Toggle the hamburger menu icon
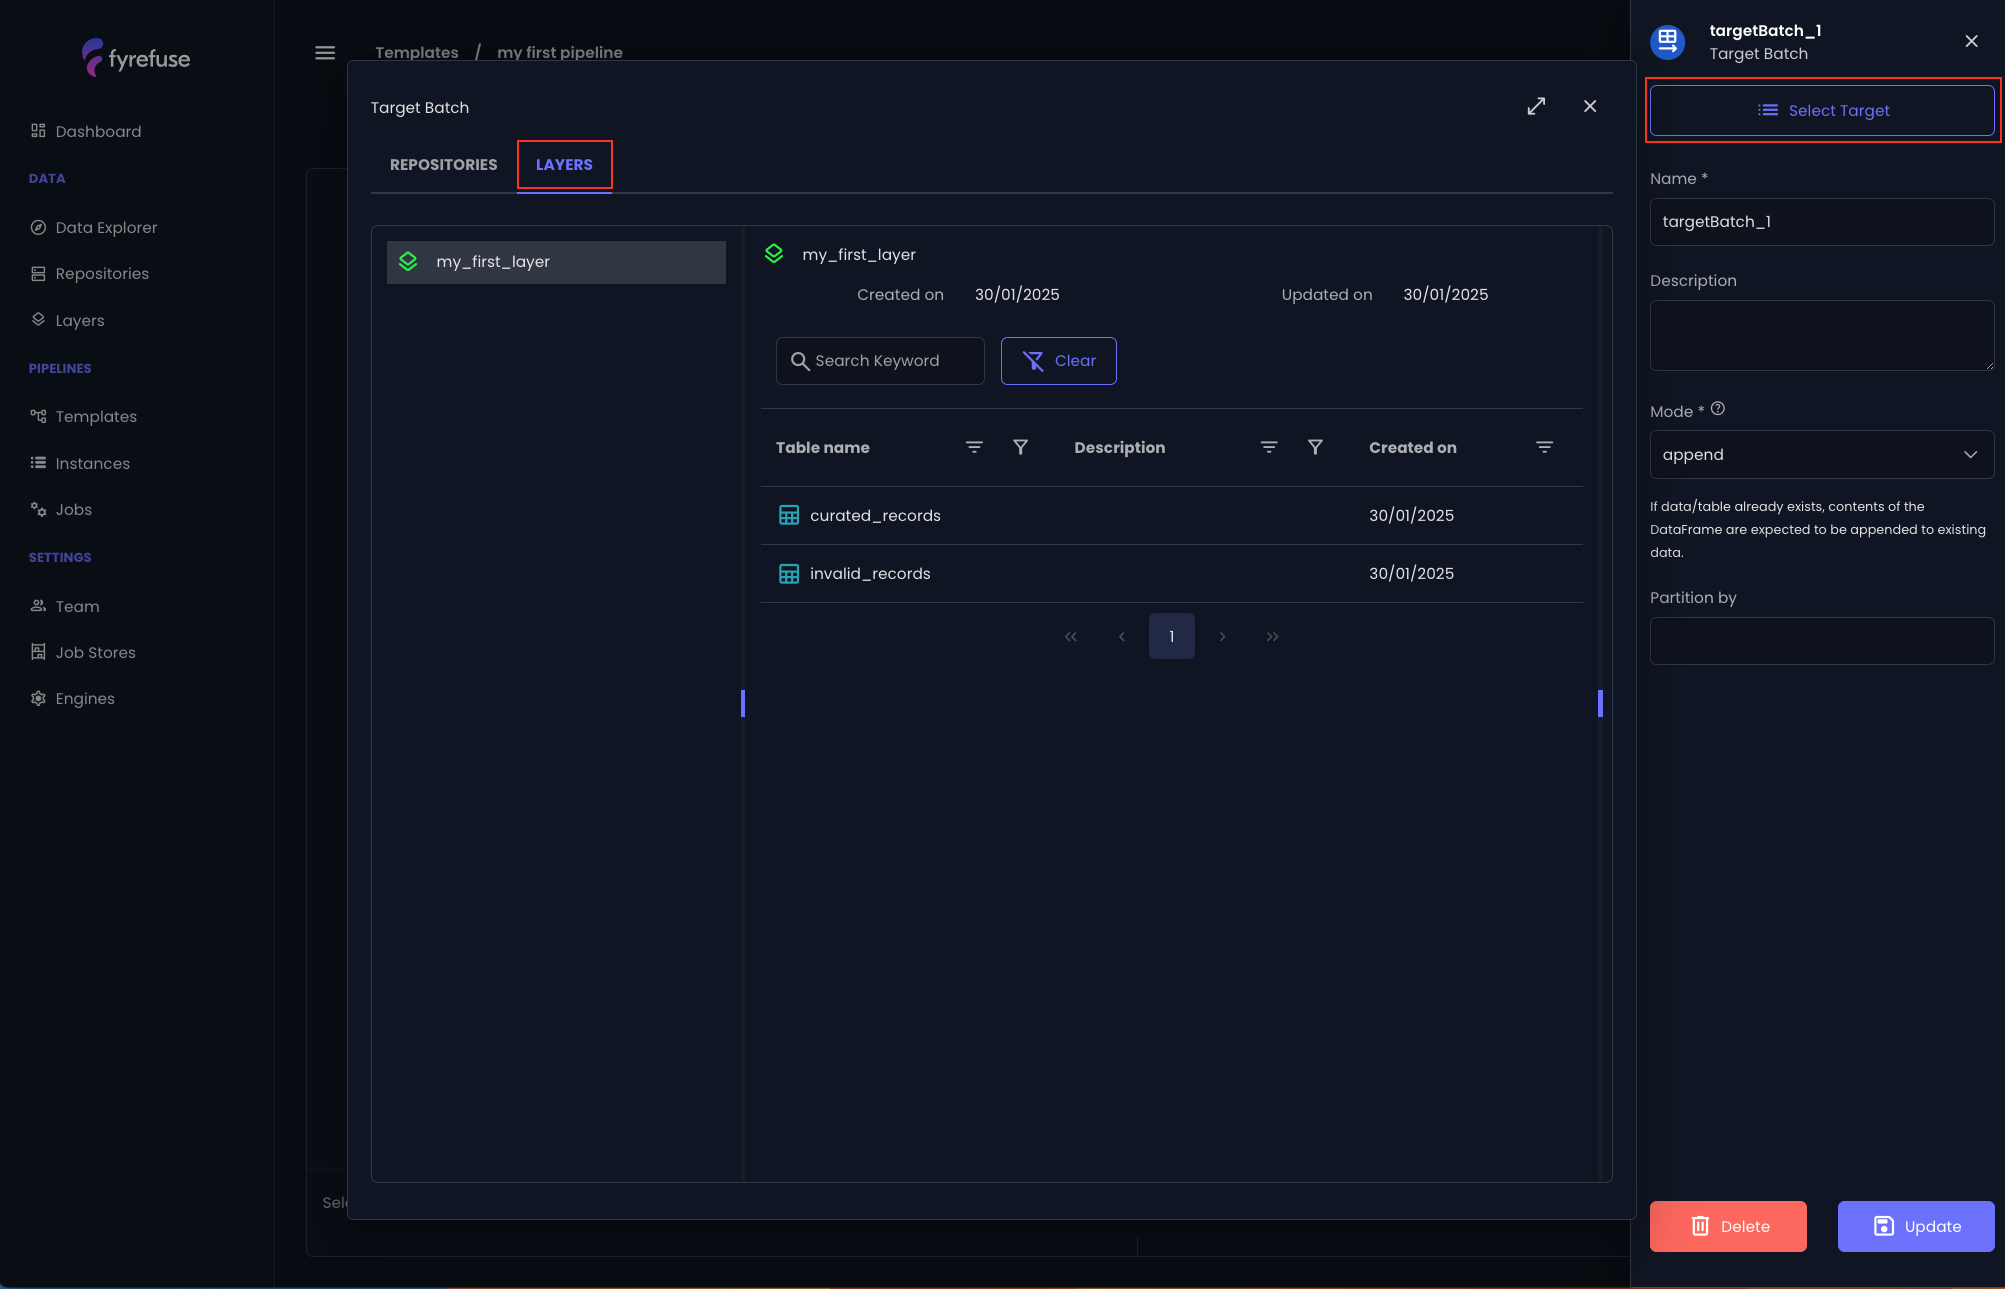This screenshot has height=1289, width=2005. tap(325, 52)
